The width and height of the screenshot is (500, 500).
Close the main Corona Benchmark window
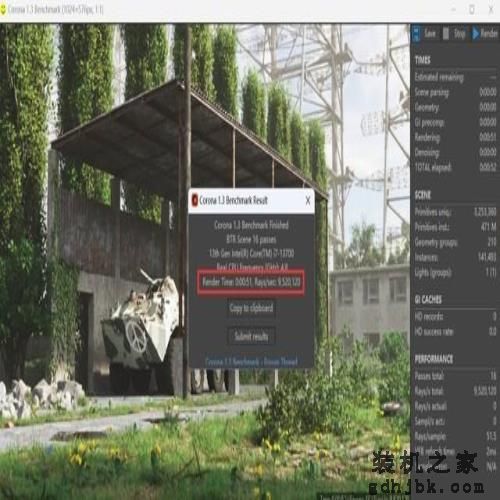coord(491,10)
